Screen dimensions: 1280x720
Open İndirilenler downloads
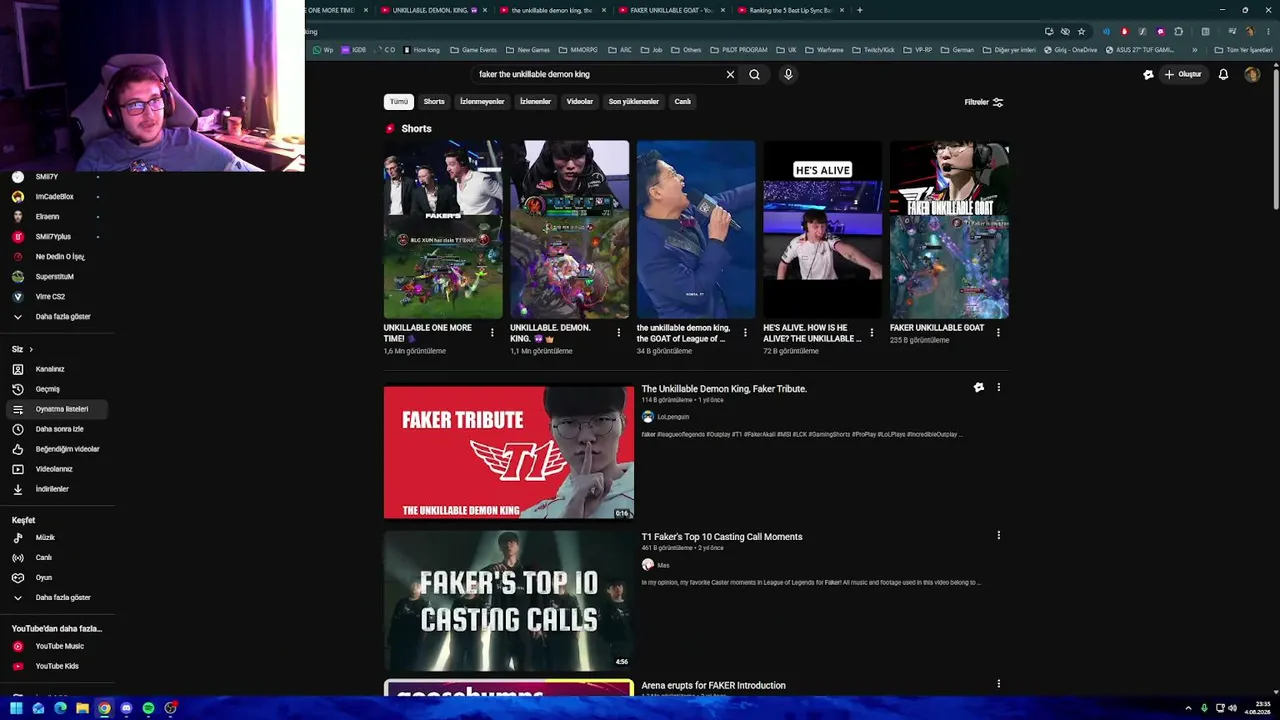coord(57,489)
